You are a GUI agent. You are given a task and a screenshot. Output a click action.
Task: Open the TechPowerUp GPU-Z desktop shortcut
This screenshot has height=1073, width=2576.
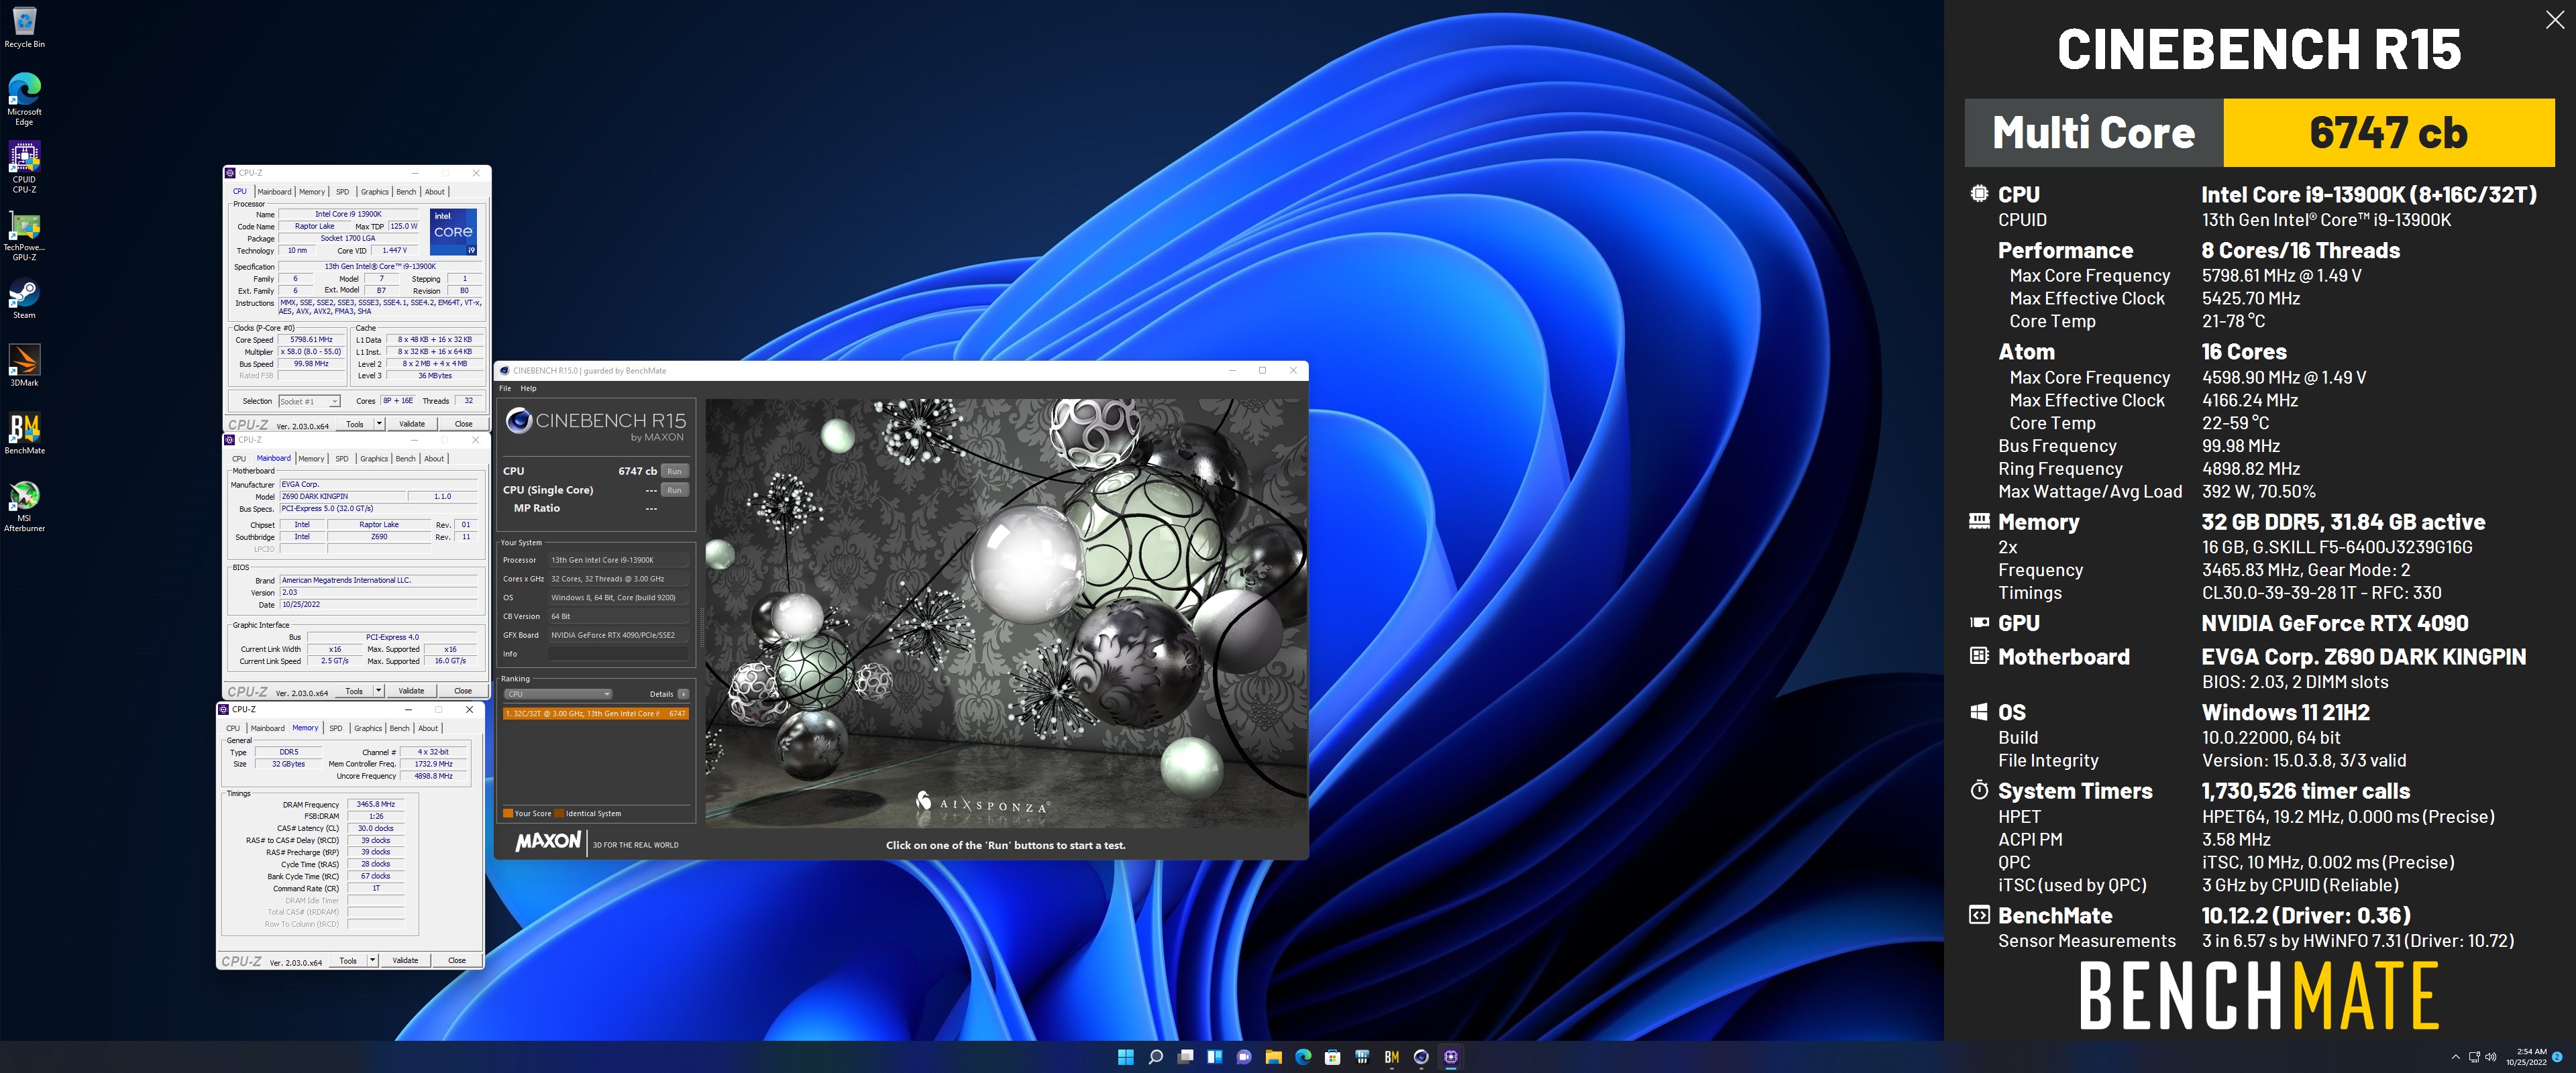coord(24,237)
